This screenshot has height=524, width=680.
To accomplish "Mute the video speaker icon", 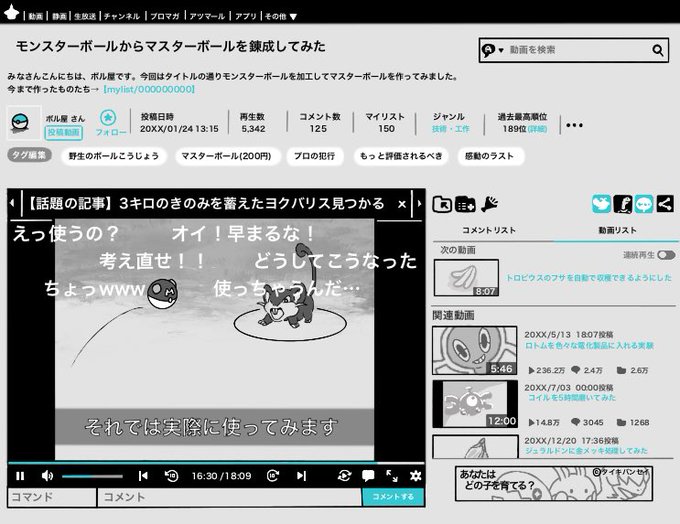I will pos(47,476).
